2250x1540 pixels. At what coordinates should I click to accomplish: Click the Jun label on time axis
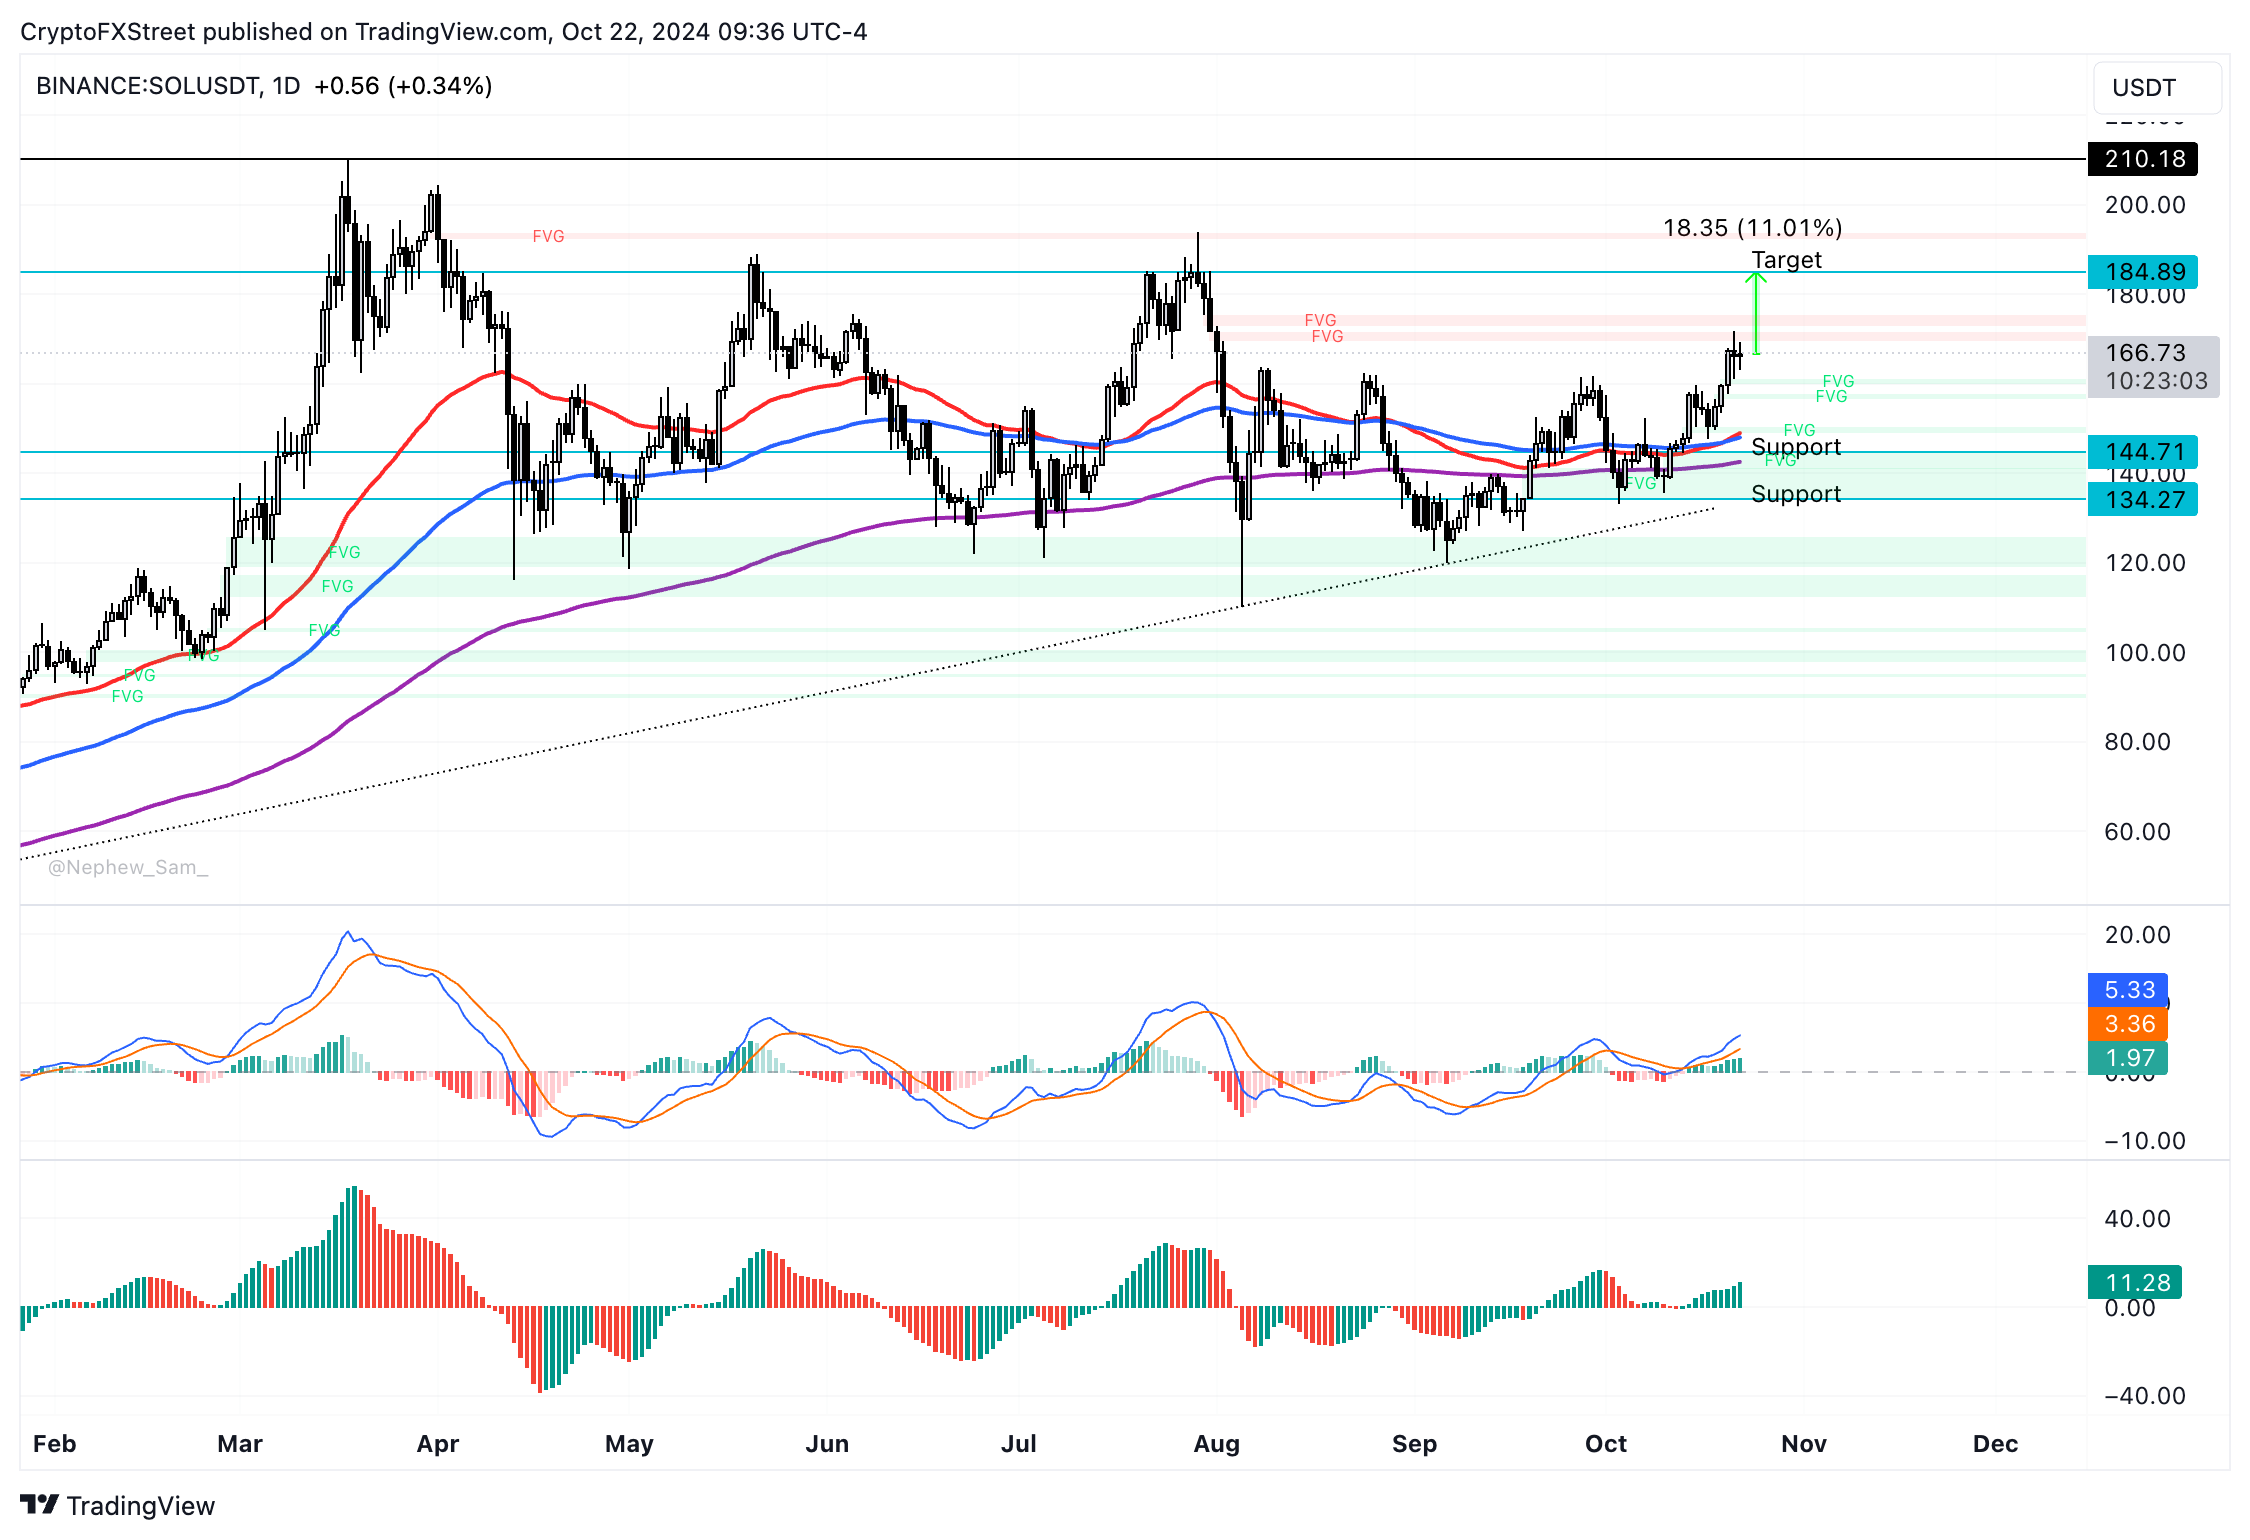point(827,1444)
